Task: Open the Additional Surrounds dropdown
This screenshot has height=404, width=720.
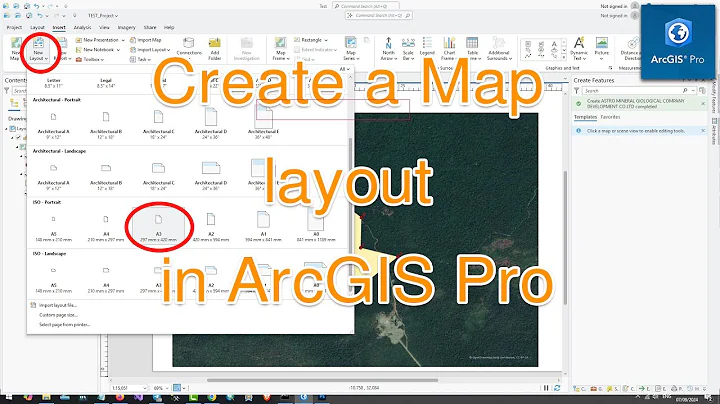Action: pyautogui.click(x=499, y=49)
